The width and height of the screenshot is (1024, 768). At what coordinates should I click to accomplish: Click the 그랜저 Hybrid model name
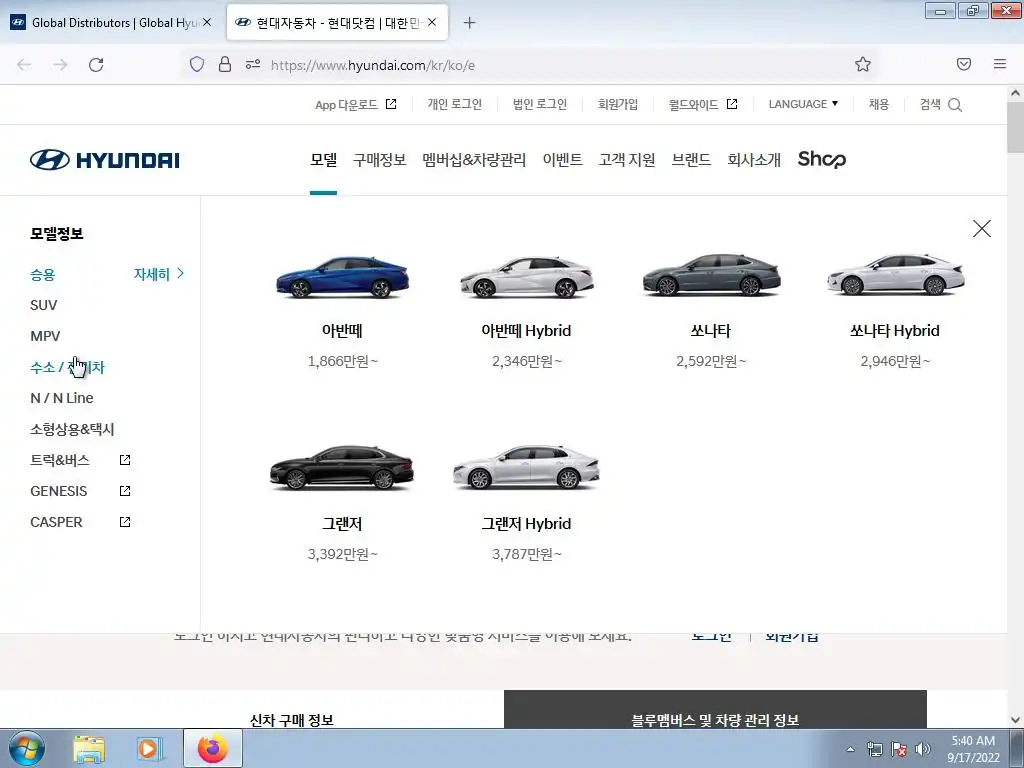[x=526, y=524]
